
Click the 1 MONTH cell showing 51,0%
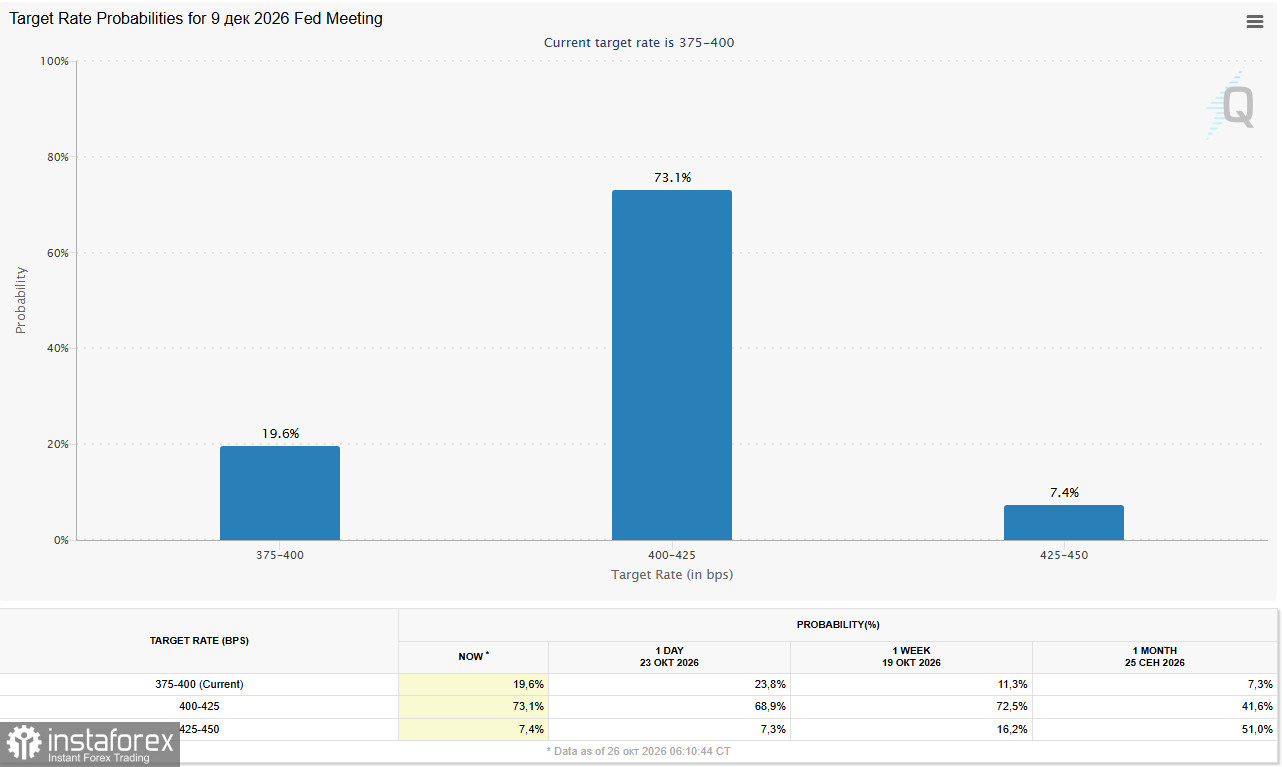(x=1155, y=729)
